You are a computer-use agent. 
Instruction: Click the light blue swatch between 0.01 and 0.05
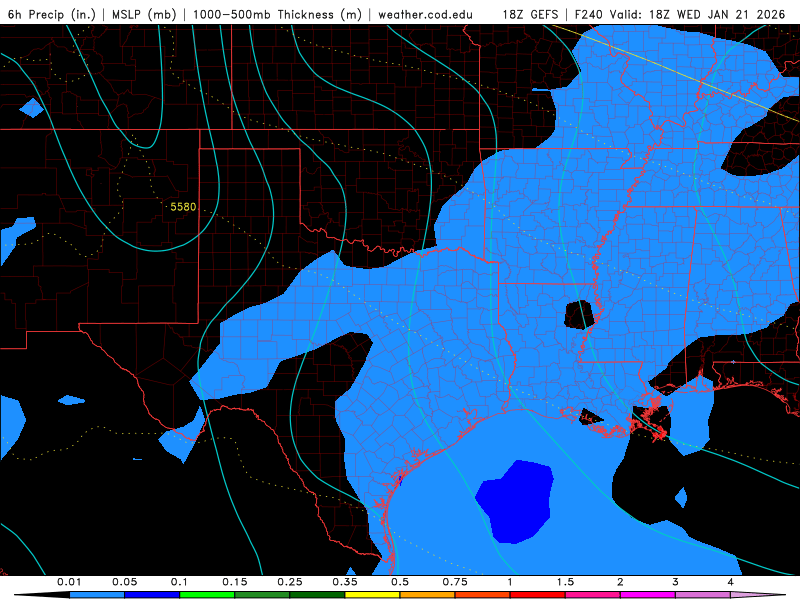pyautogui.click(x=97, y=595)
